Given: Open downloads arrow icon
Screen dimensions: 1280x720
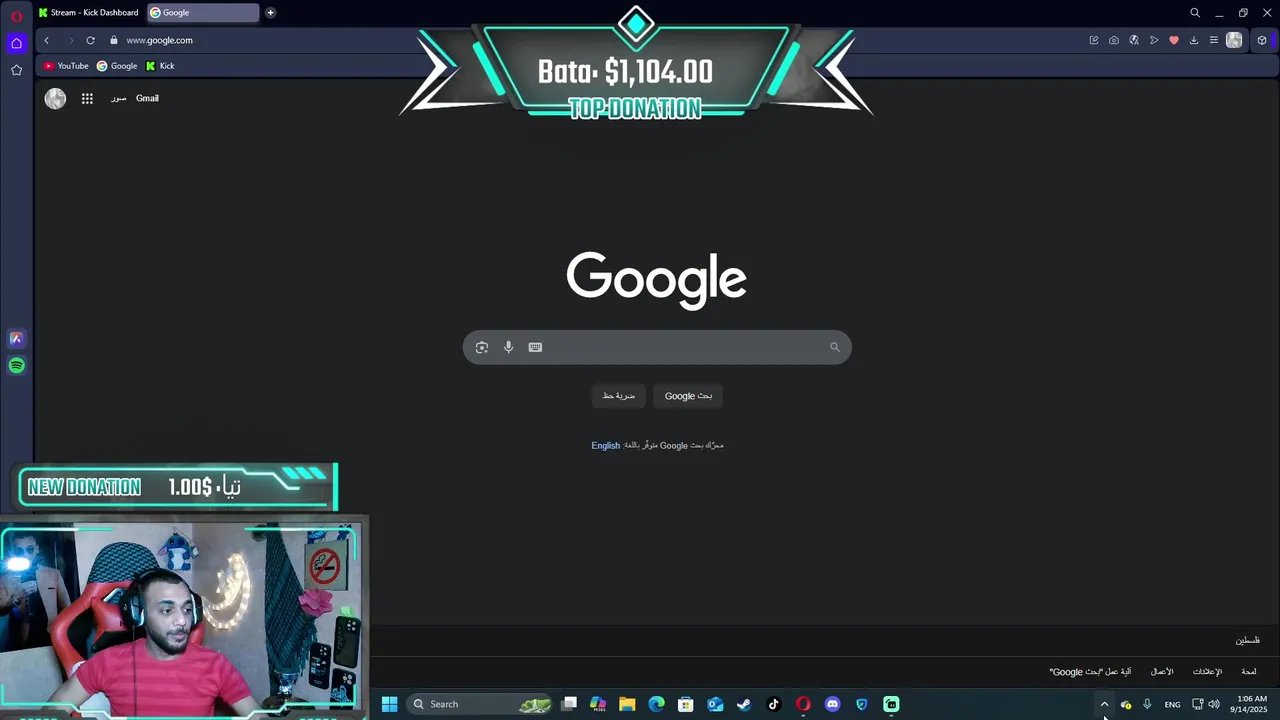Looking at the screenshot, I should tap(1194, 40).
